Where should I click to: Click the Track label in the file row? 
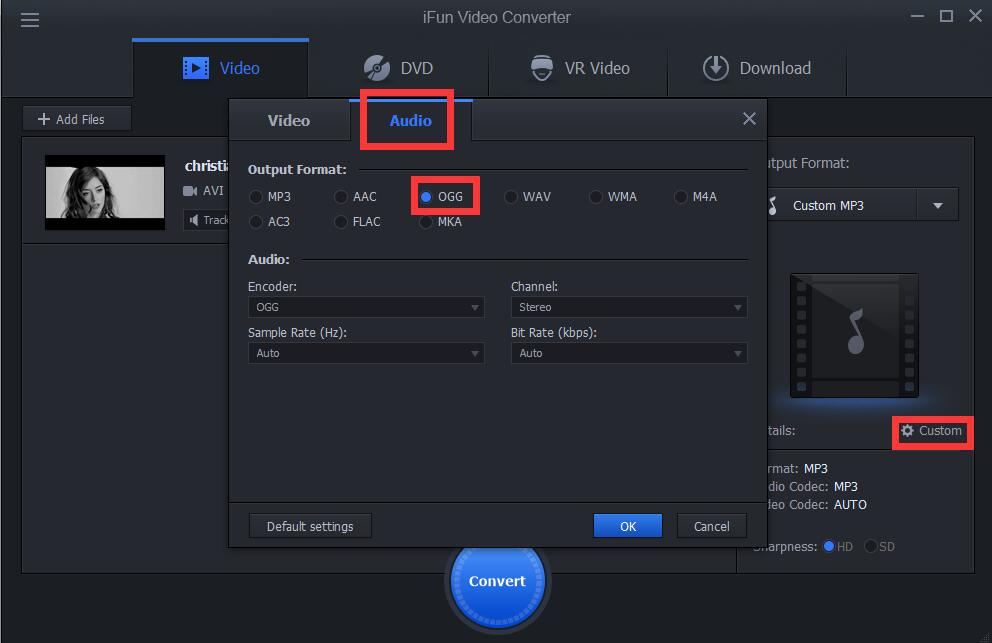(x=215, y=220)
